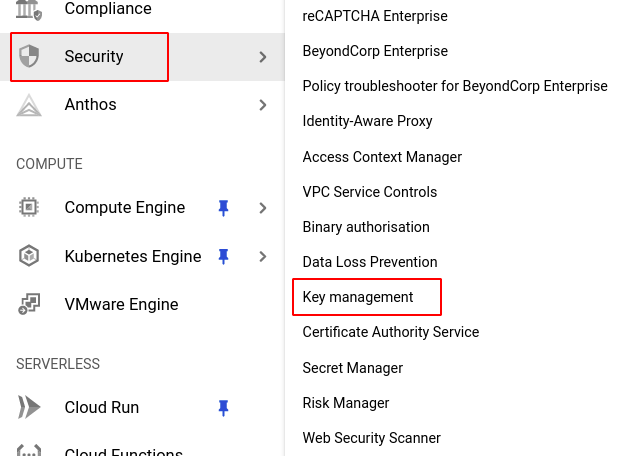Click the Security shield icon
Image resolution: width=624 pixels, height=456 pixels.
[x=29, y=57]
